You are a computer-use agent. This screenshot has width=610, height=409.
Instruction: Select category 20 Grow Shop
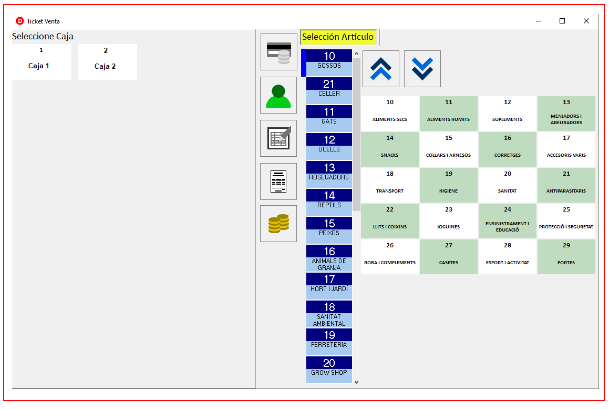pyautogui.click(x=329, y=368)
